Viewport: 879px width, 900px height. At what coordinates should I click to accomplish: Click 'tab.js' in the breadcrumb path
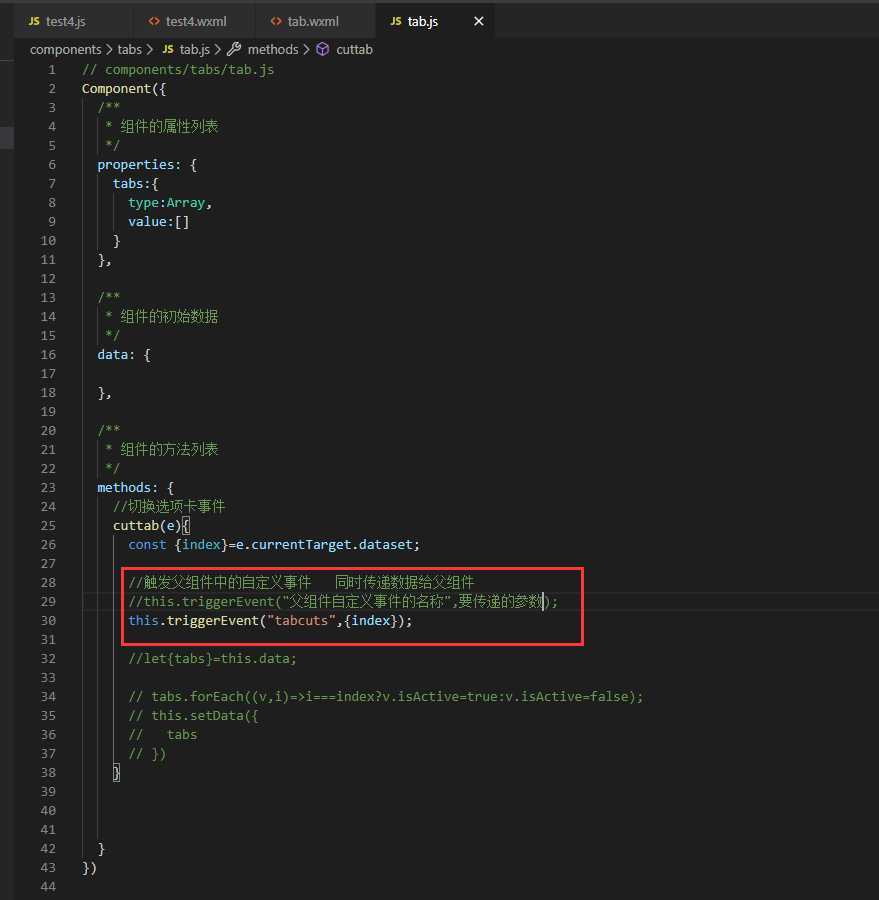pyautogui.click(x=195, y=50)
